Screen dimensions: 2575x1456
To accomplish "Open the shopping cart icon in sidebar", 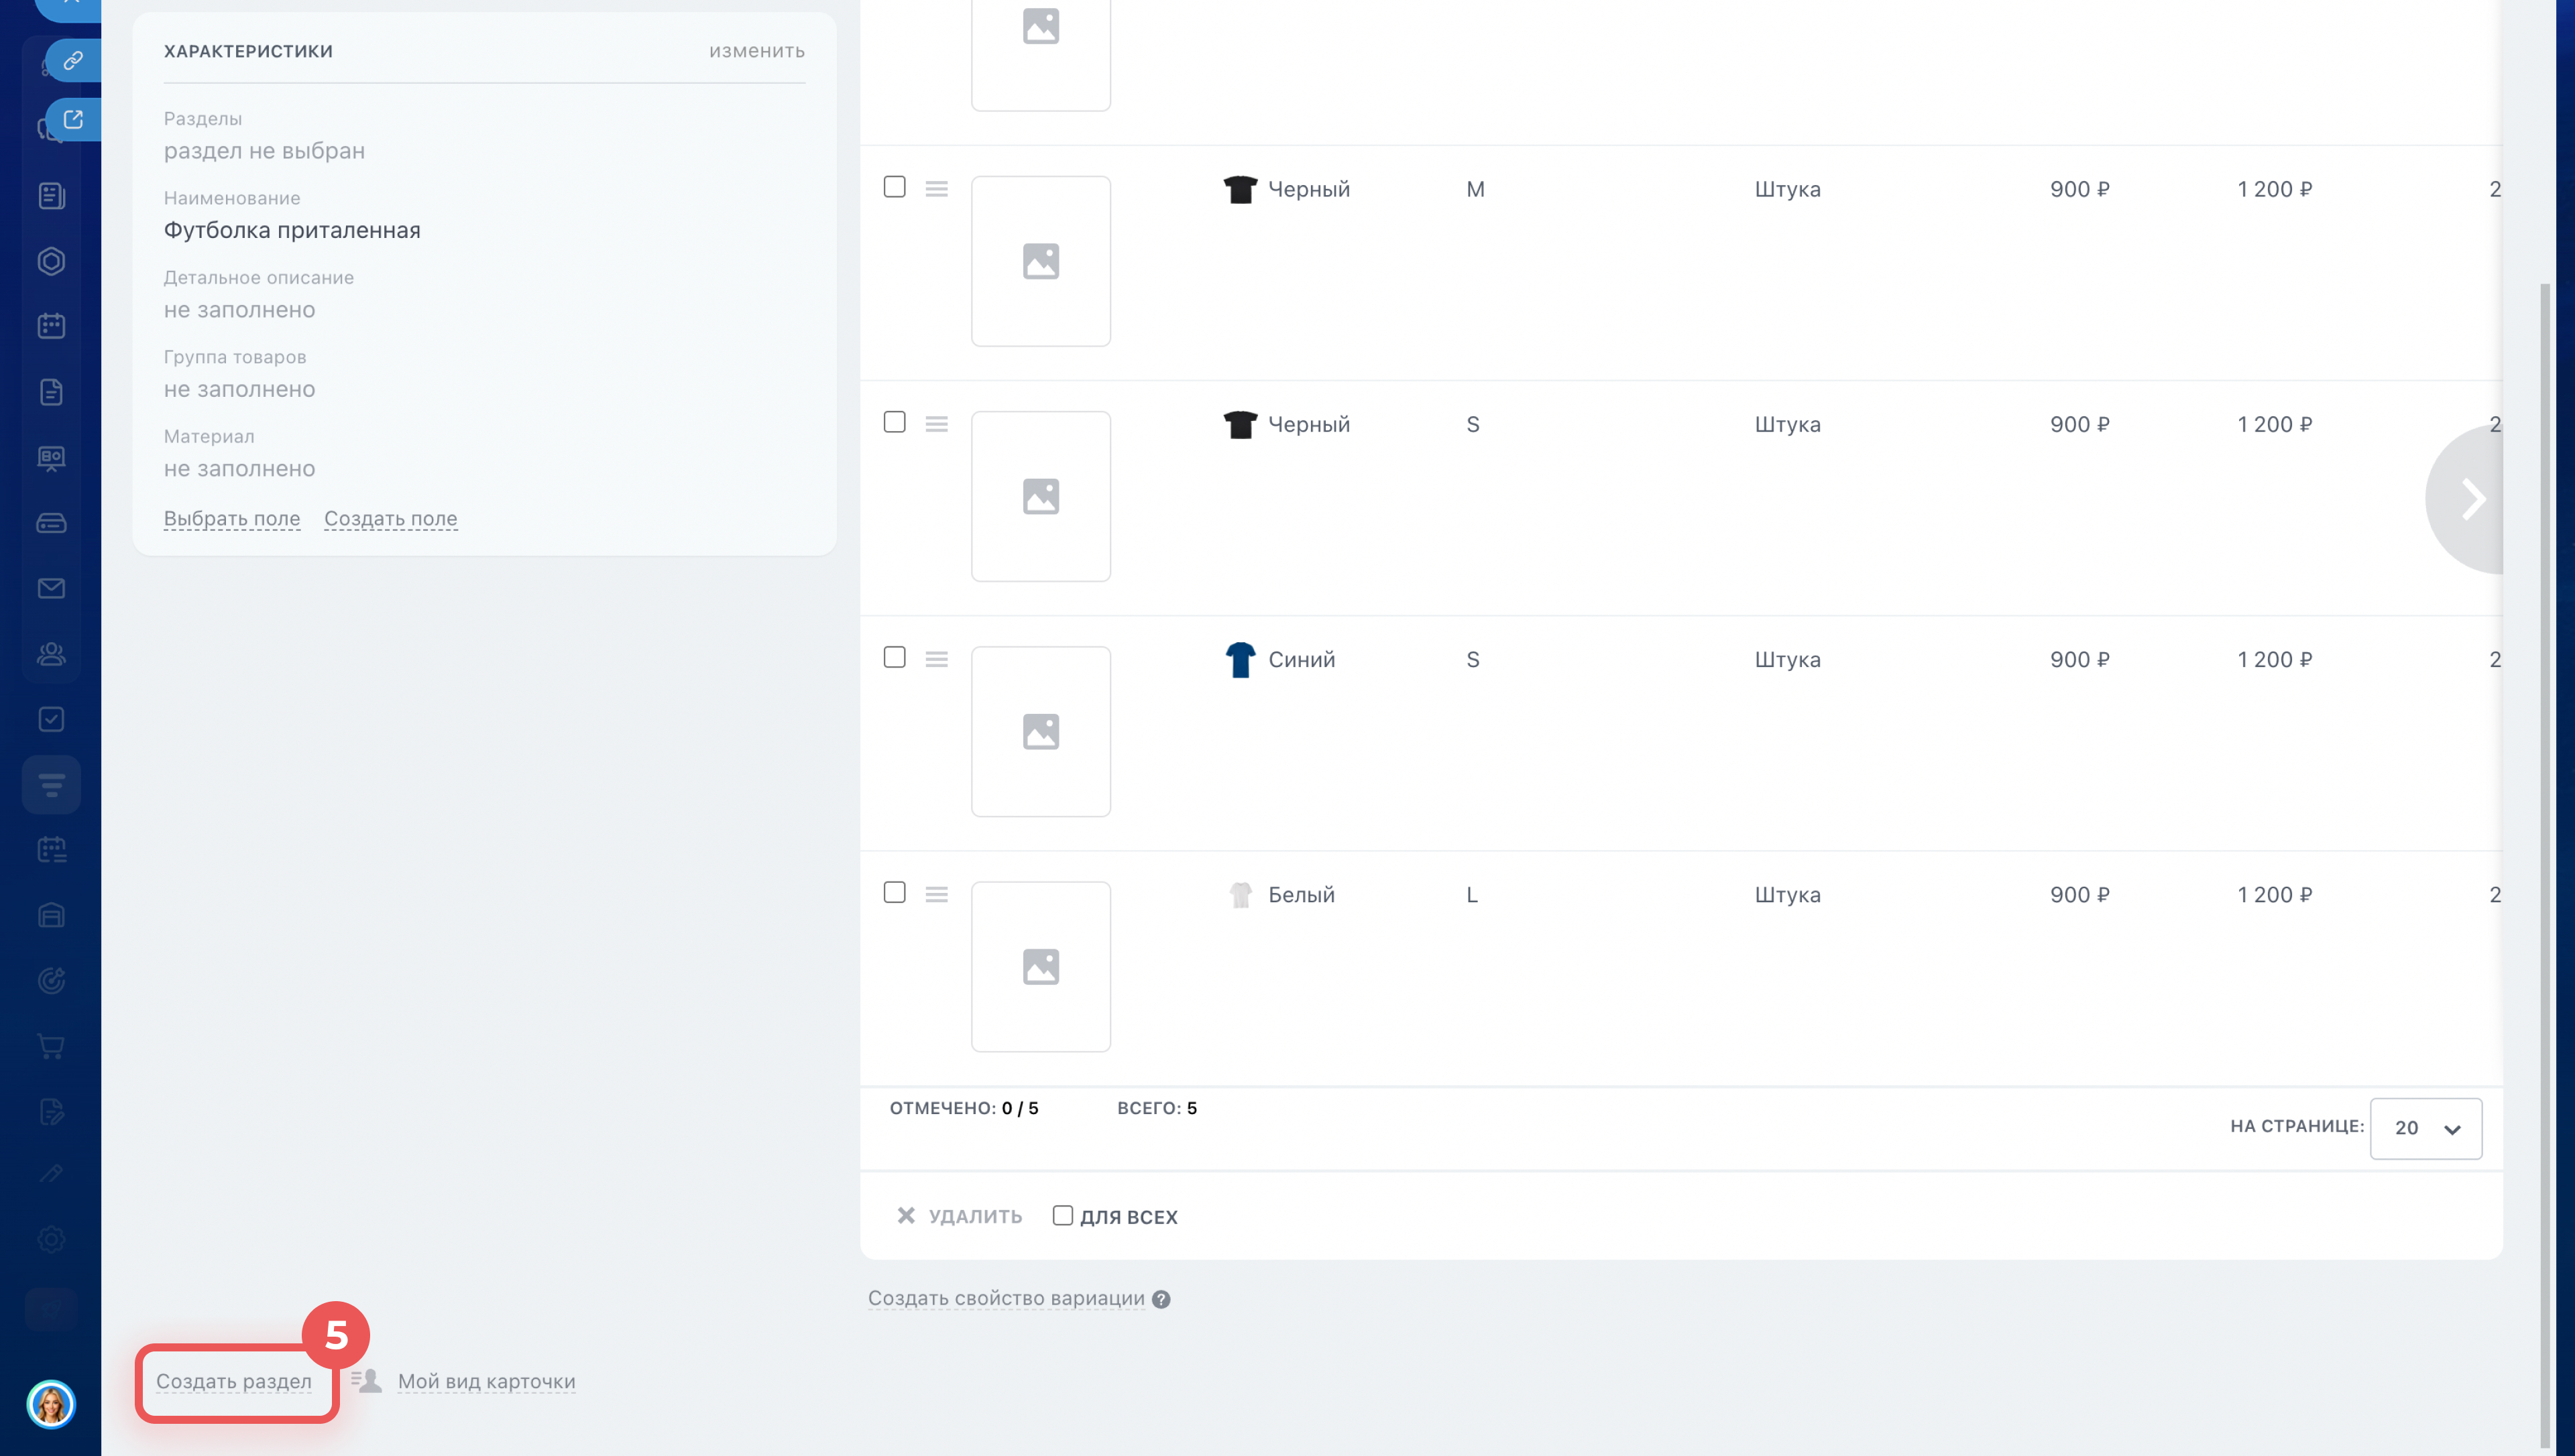I will tap(51, 1046).
